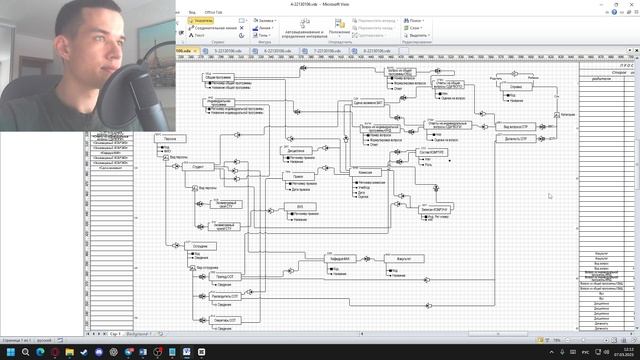Select the Приказ entity shape
This screenshot has width=640, height=360.
click(298, 176)
